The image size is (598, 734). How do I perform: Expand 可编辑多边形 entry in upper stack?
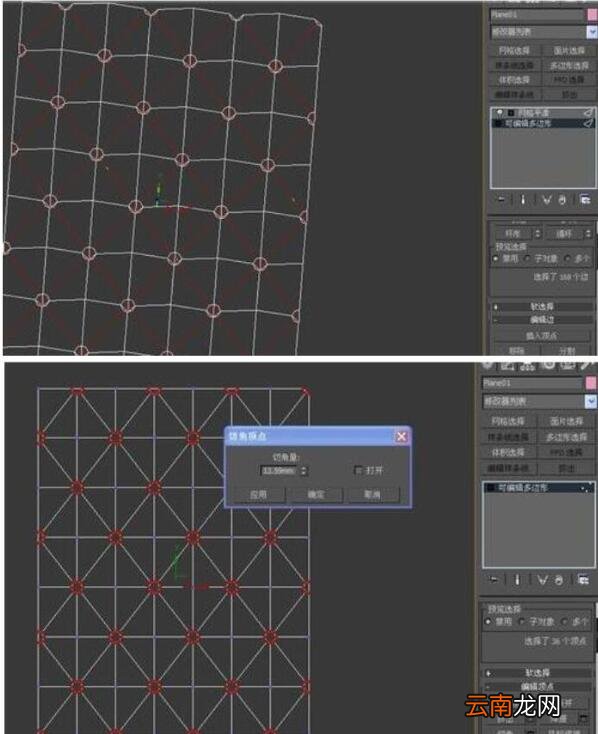pyautogui.click(x=498, y=123)
